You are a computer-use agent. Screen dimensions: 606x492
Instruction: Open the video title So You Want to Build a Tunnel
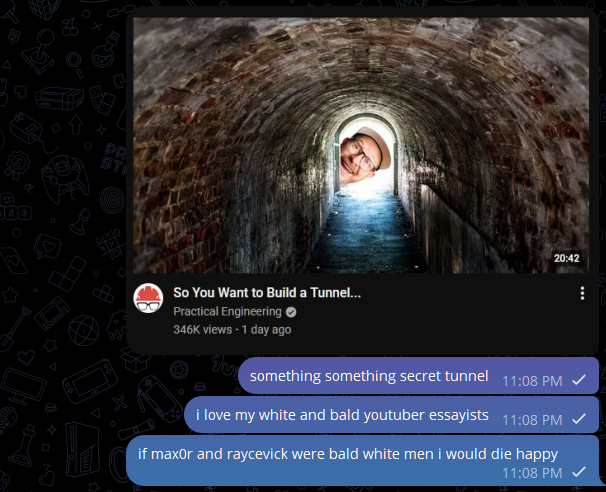(267, 293)
